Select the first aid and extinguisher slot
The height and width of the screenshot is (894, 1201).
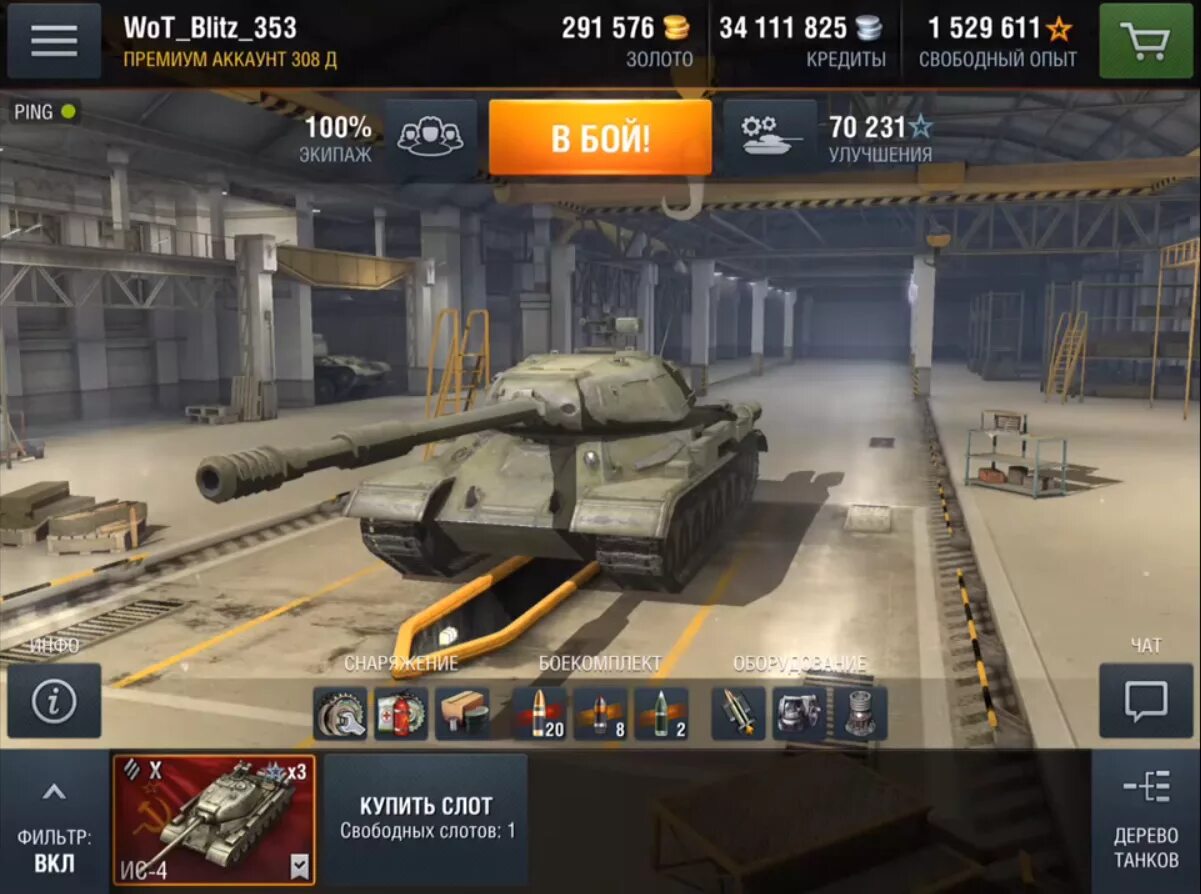pos(401,713)
